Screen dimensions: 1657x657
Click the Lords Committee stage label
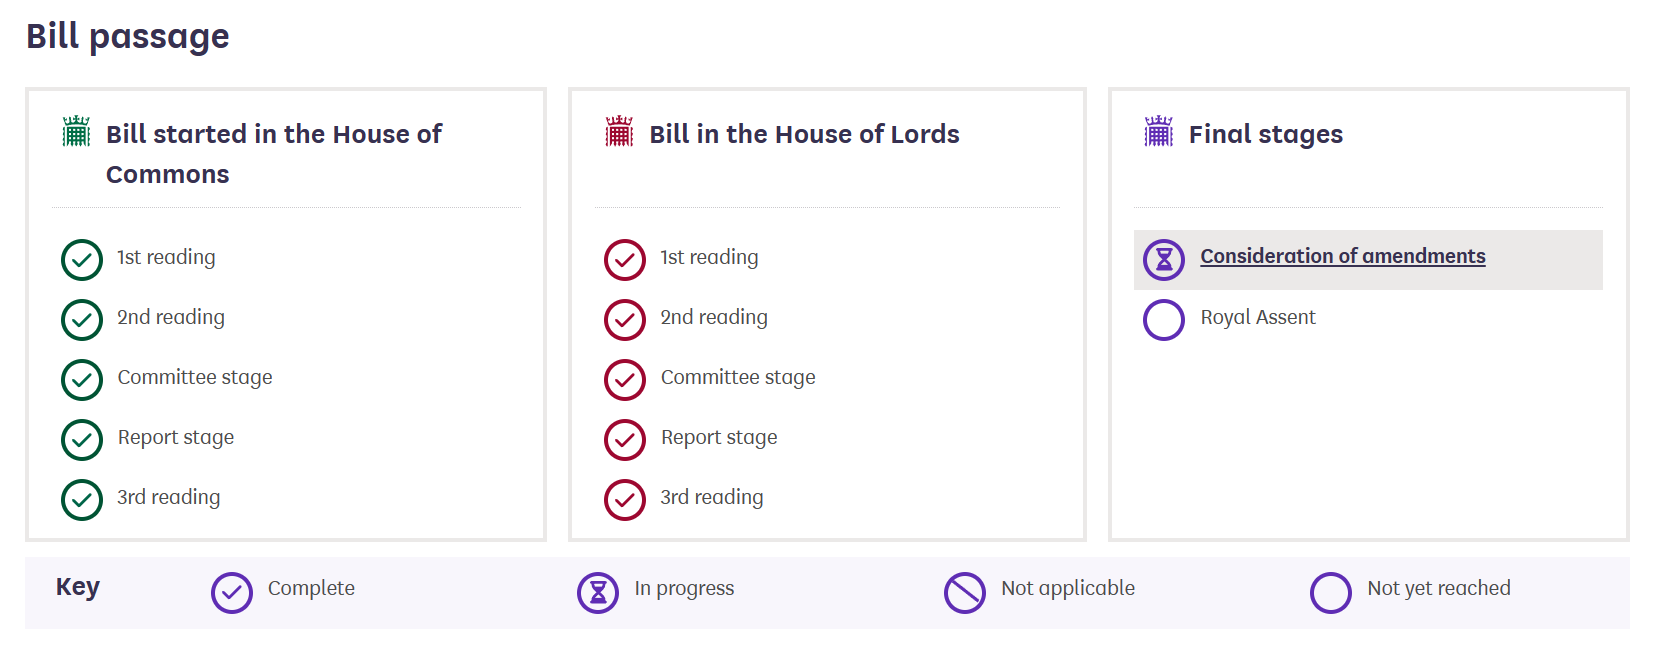coord(738,377)
